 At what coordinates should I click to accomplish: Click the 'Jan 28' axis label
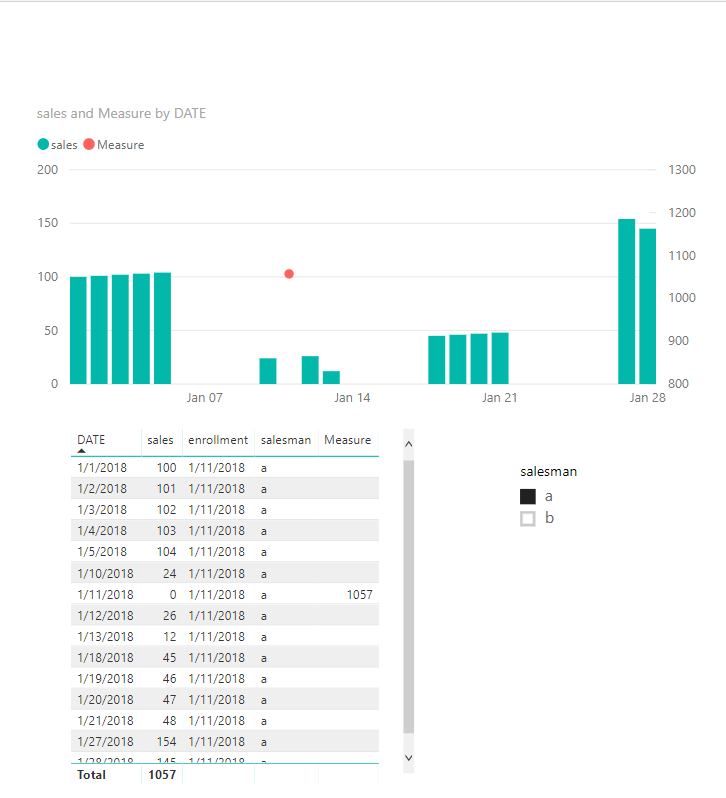pos(647,397)
